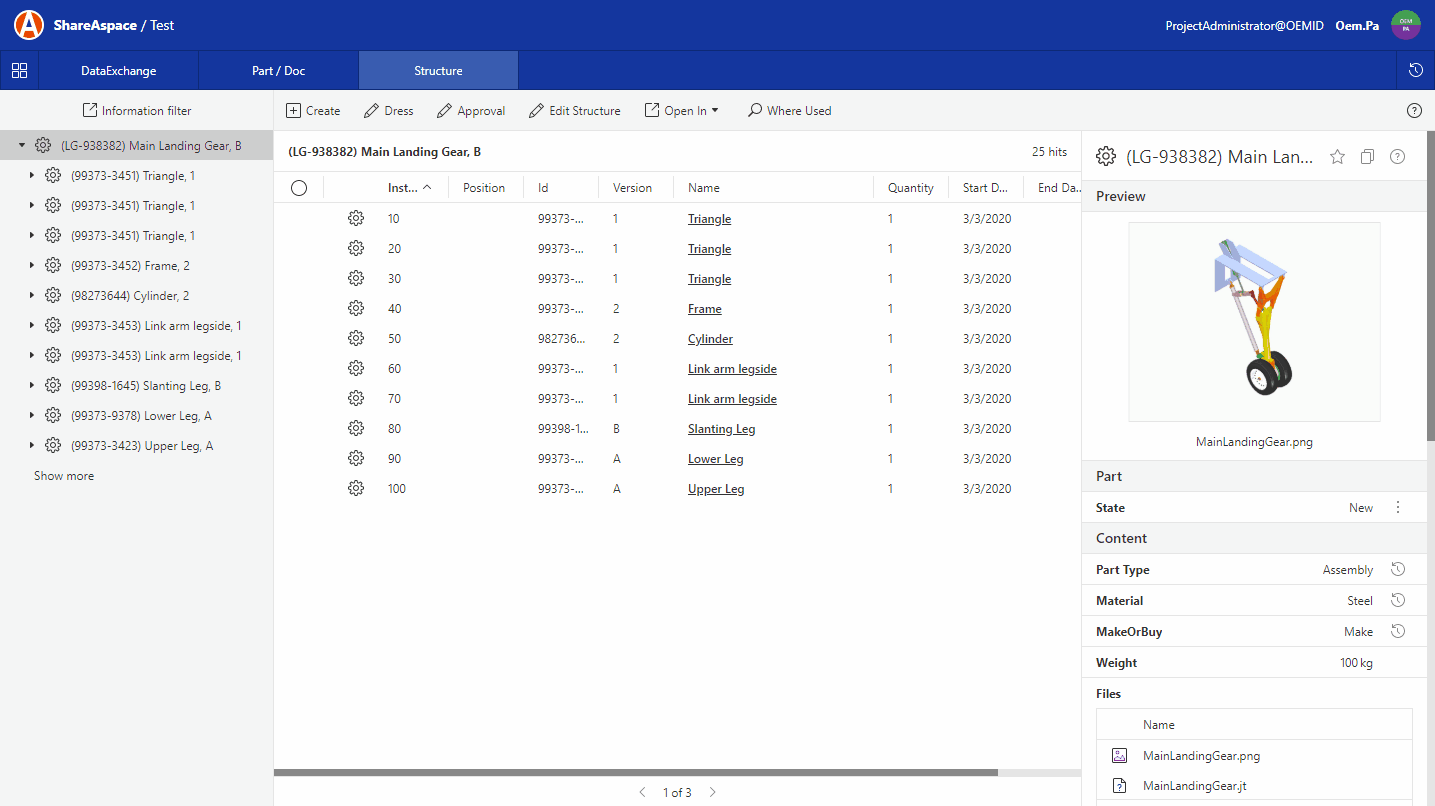The height and width of the screenshot is (806, 1435).
Task: View version history for Part Type Assembly
Action: [1397, 569]
